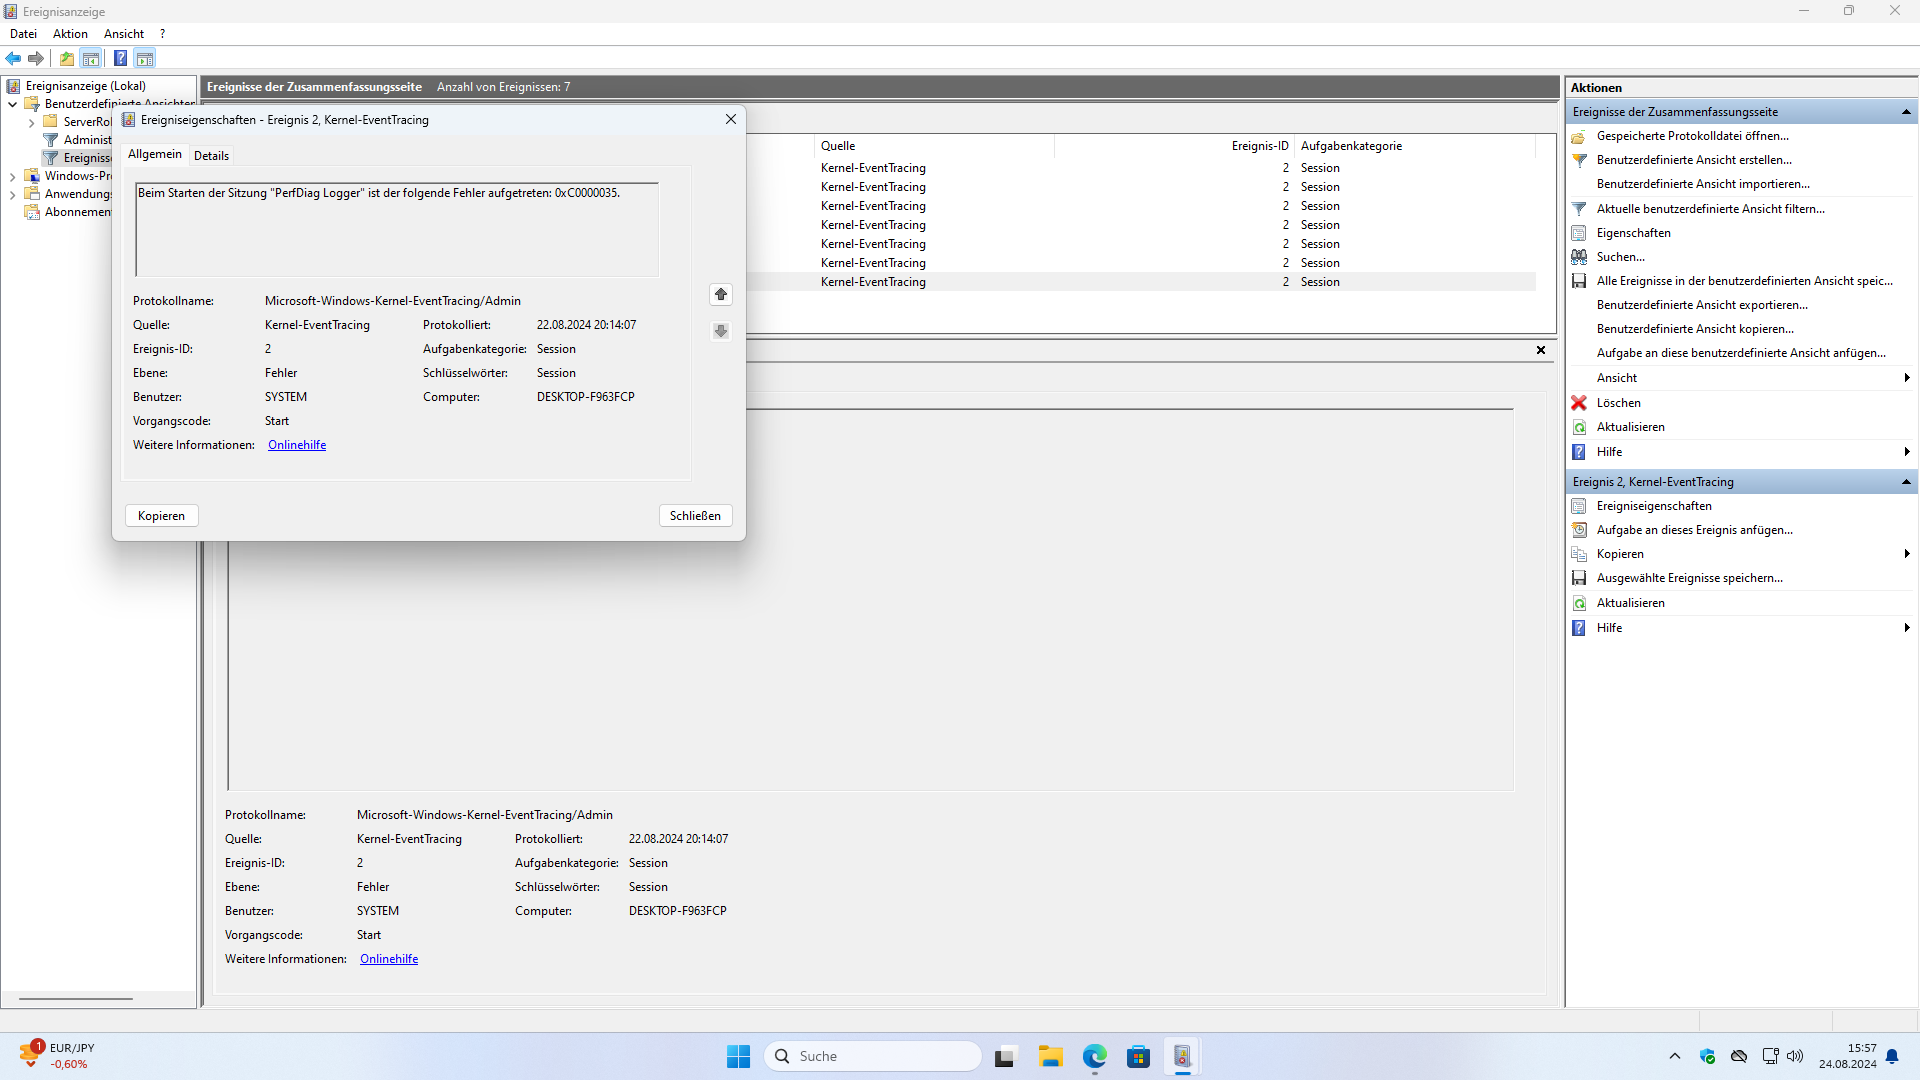Screen dimensions: 1920x1080
Task: Open Onlinehilfe link in event properties dialog
Action: point(297,445)
